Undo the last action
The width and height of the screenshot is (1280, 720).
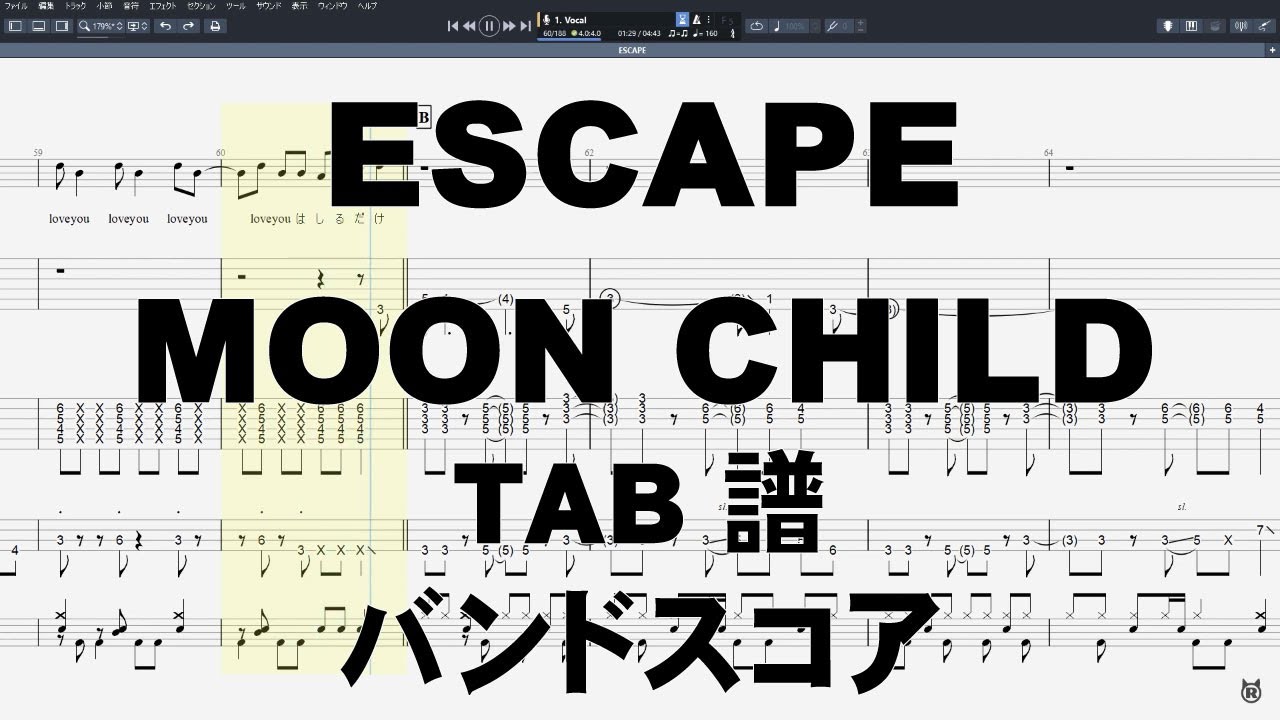click(x=165, y=26)
